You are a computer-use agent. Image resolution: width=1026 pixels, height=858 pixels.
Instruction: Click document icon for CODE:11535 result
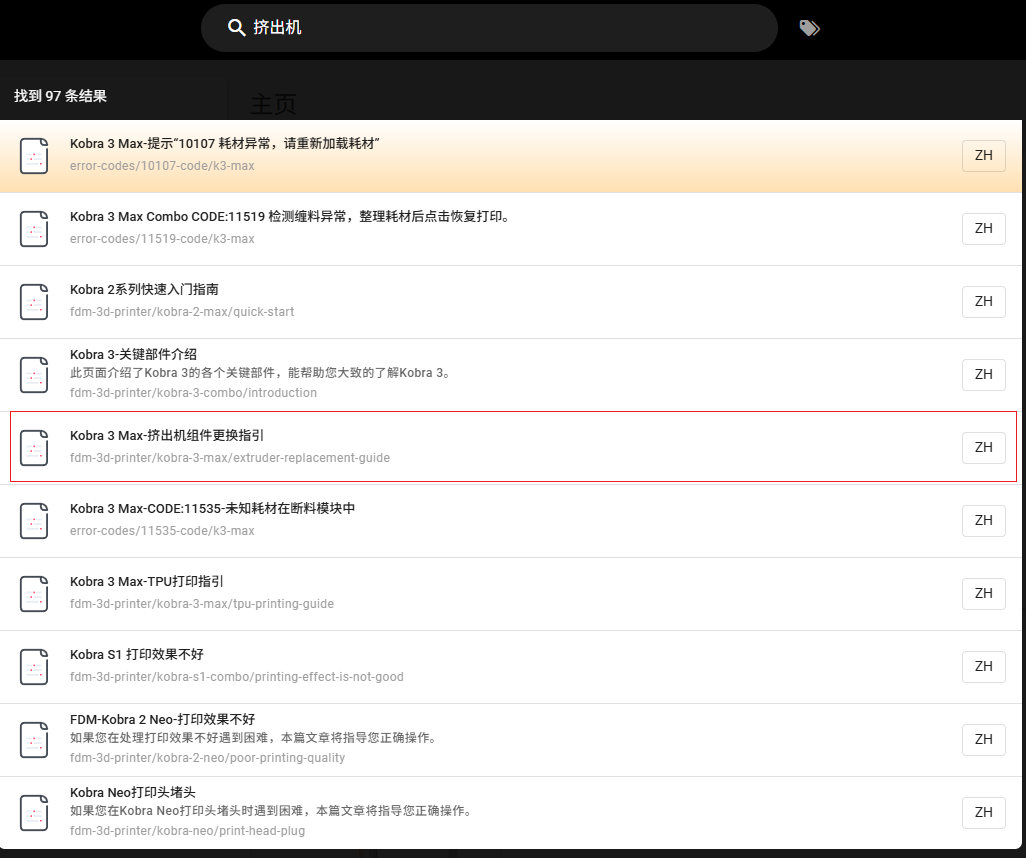click(34, 521)
